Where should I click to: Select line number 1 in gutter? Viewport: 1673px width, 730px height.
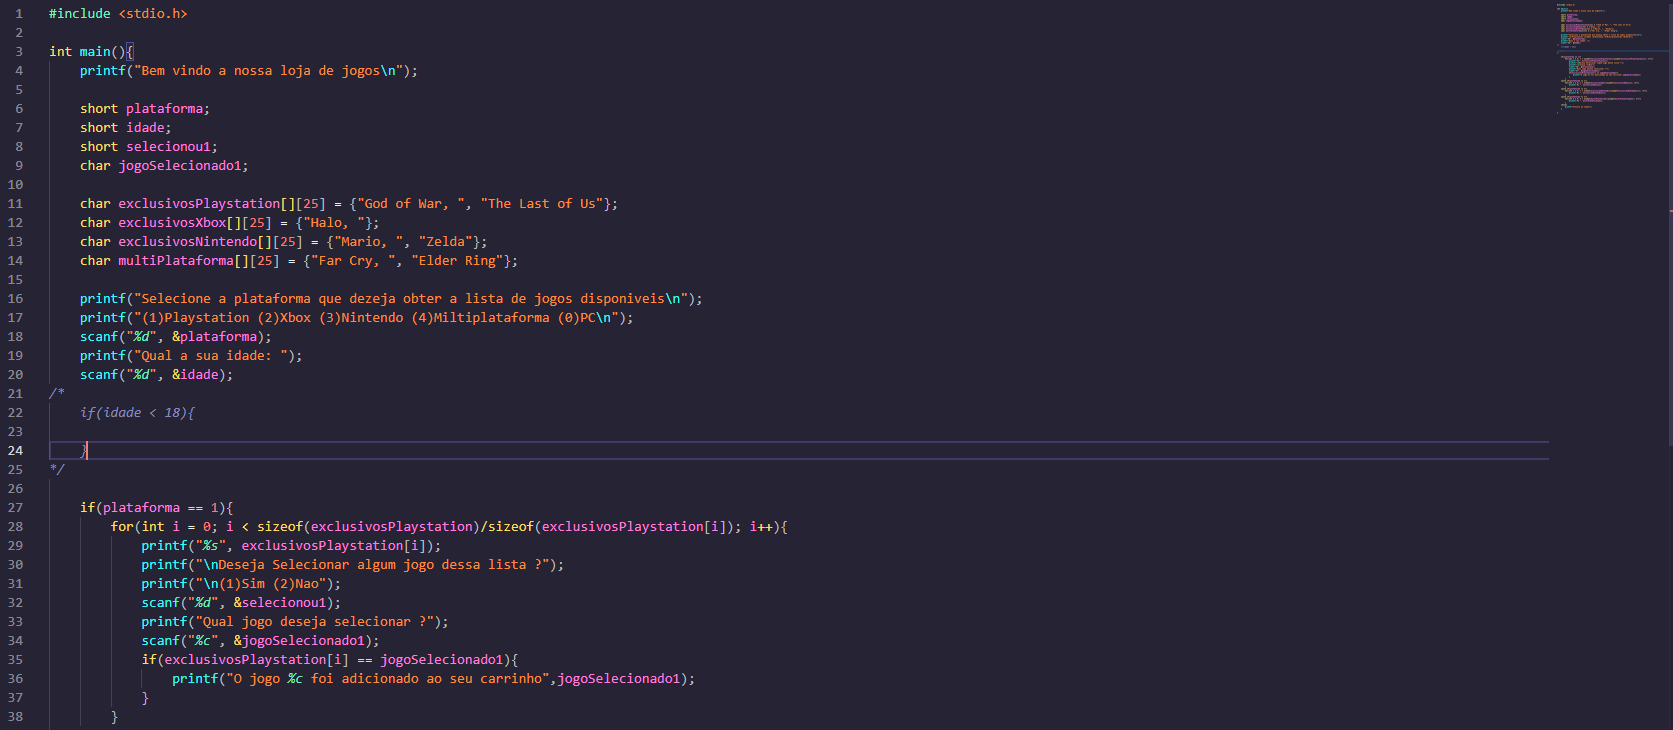pos(19,14)
